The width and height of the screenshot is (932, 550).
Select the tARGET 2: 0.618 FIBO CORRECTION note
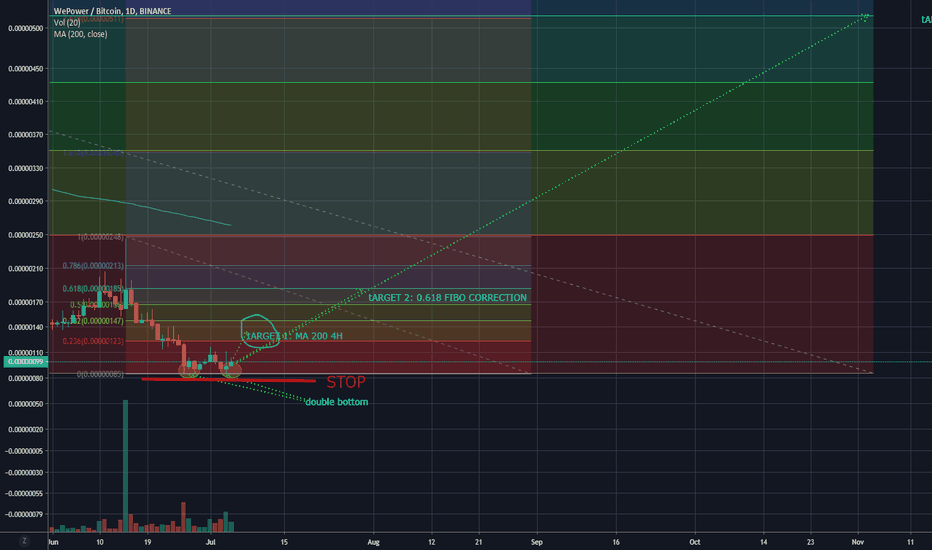click(x=448, y=297)
